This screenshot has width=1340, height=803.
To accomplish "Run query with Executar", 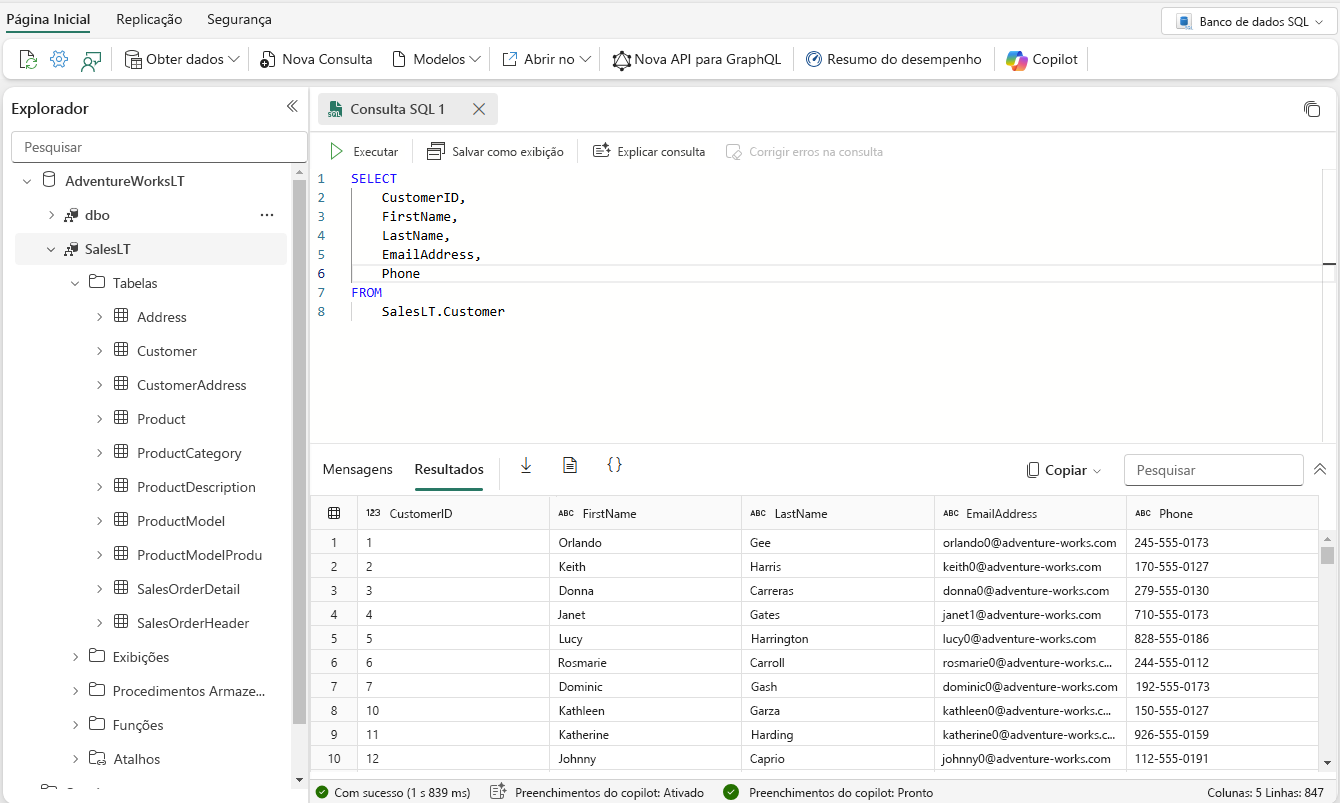I will 364,152.
